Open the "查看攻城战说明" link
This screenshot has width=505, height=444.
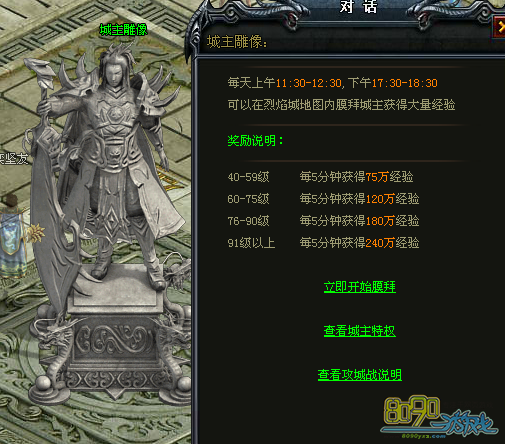[360, 375]
